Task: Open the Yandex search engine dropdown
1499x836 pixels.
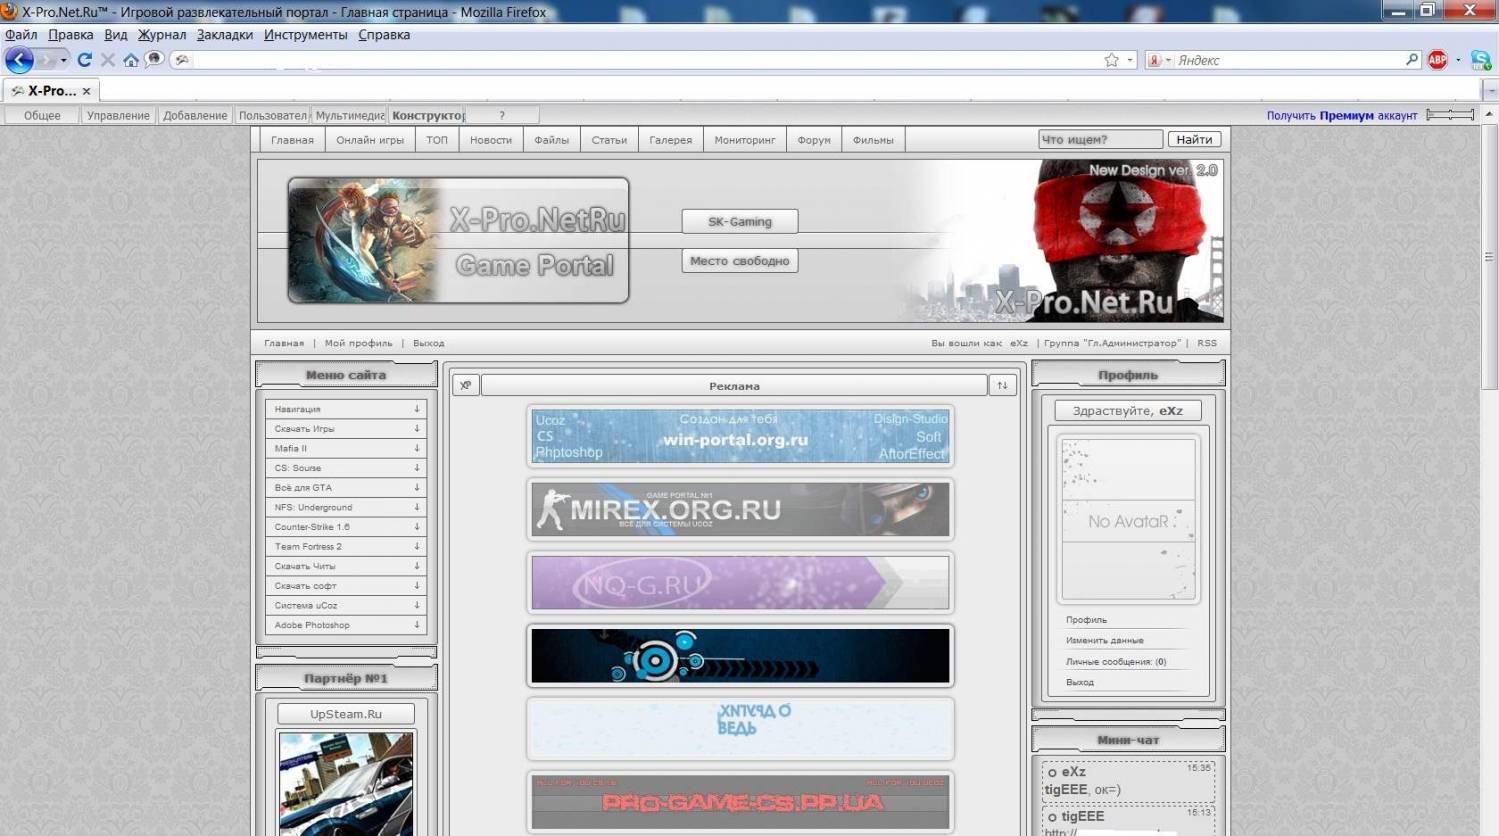Action: [x=1156, y=60]
